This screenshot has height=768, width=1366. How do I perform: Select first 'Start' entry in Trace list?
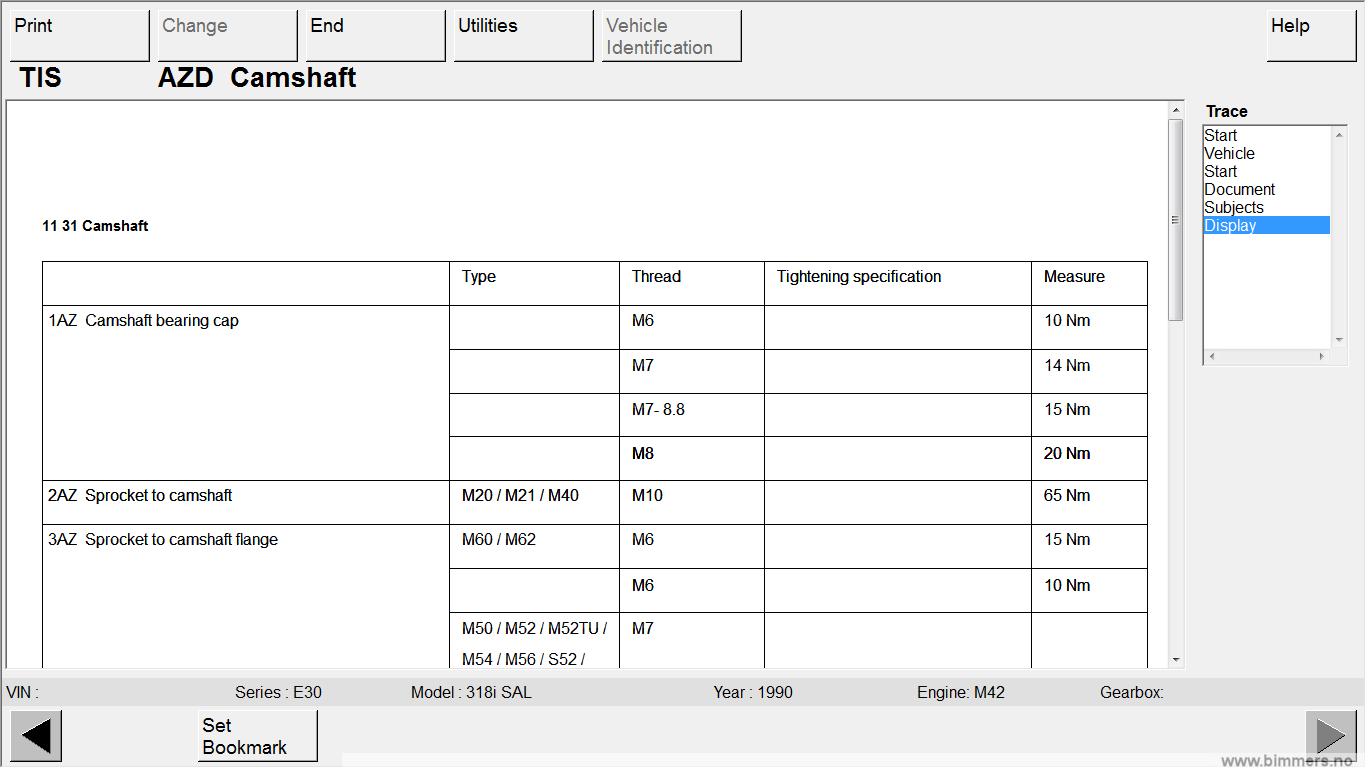[x=1220, y=136]
